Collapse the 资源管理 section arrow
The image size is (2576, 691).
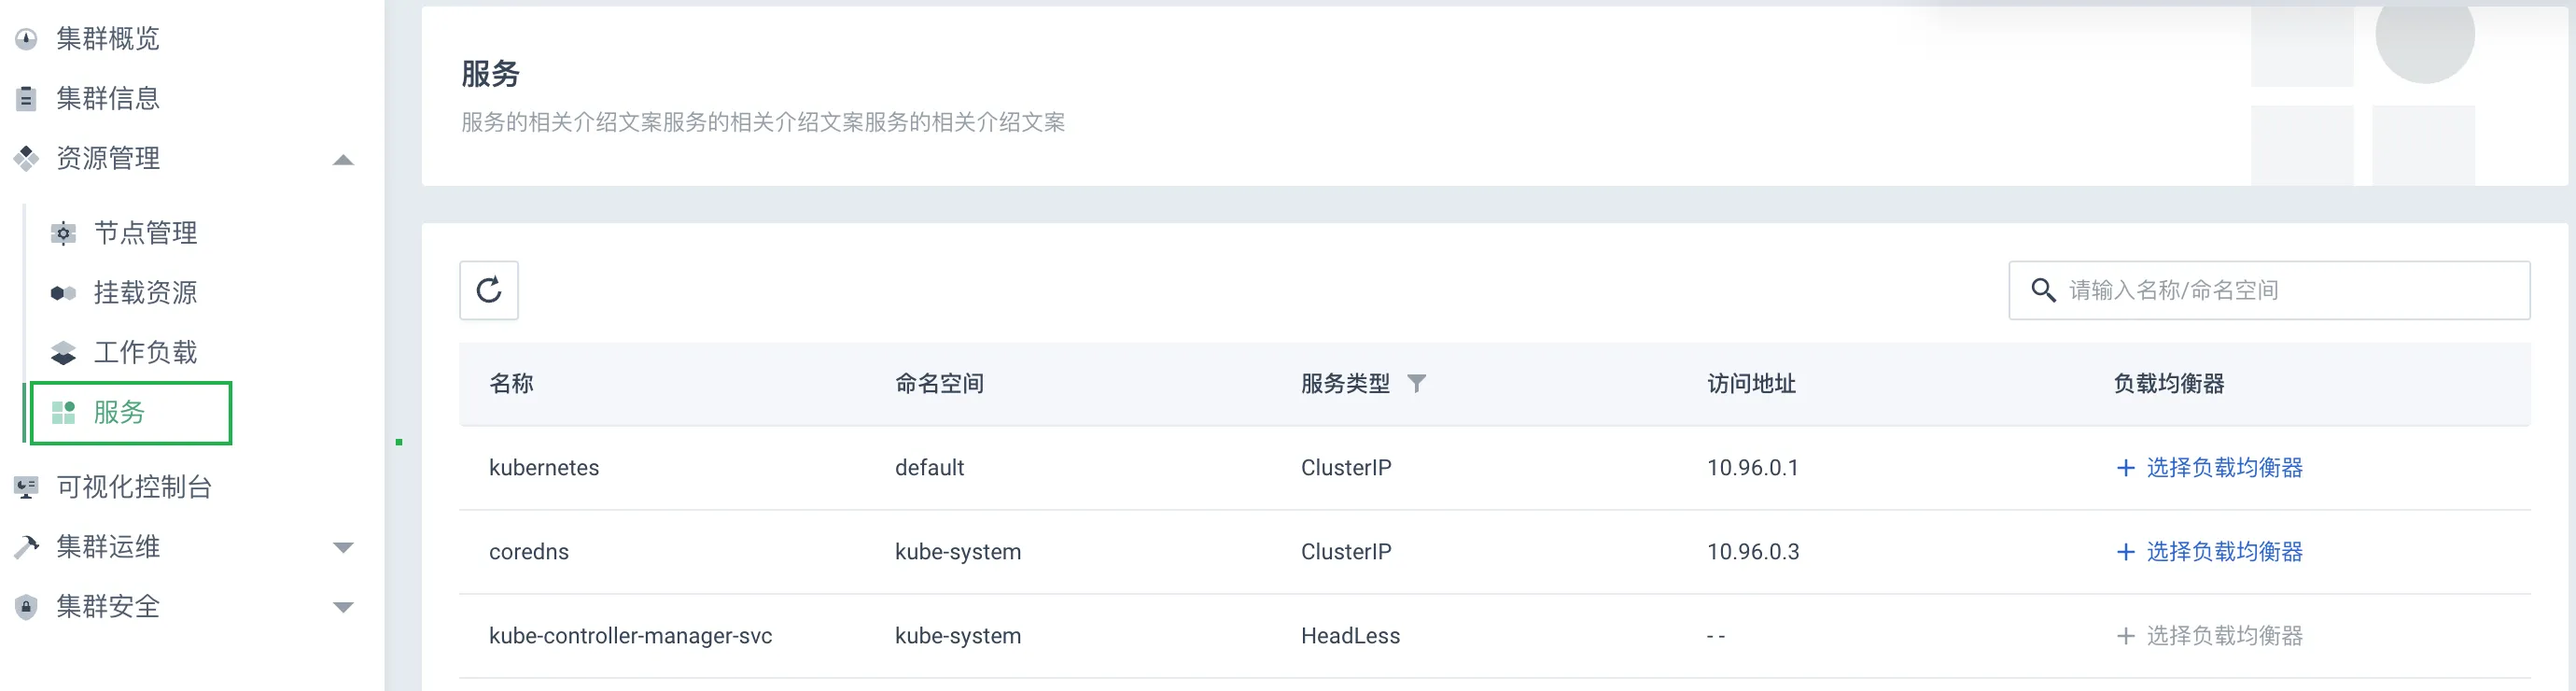coord(343,159)
